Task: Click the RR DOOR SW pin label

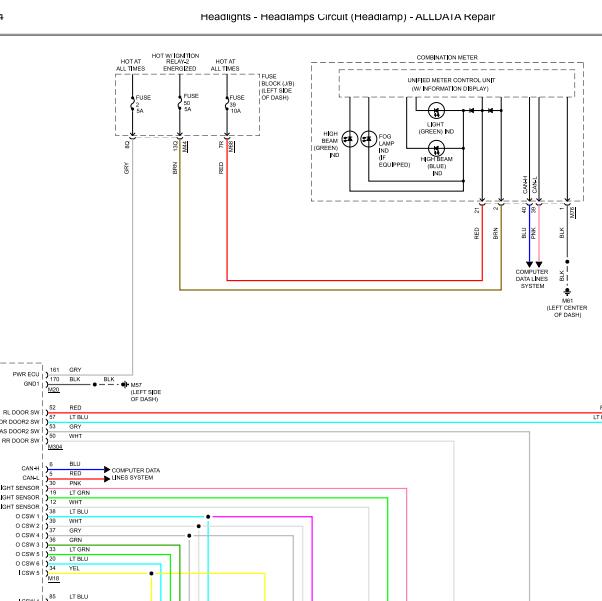Action: tap(21, 440)
